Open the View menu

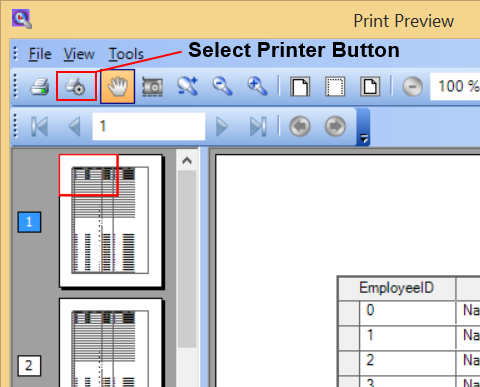[79, 54]
